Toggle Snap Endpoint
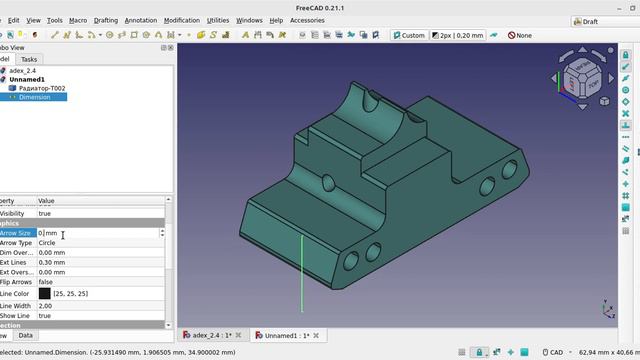Image resolution: width=640 pixels, height=360 pixels. point(625,67)
